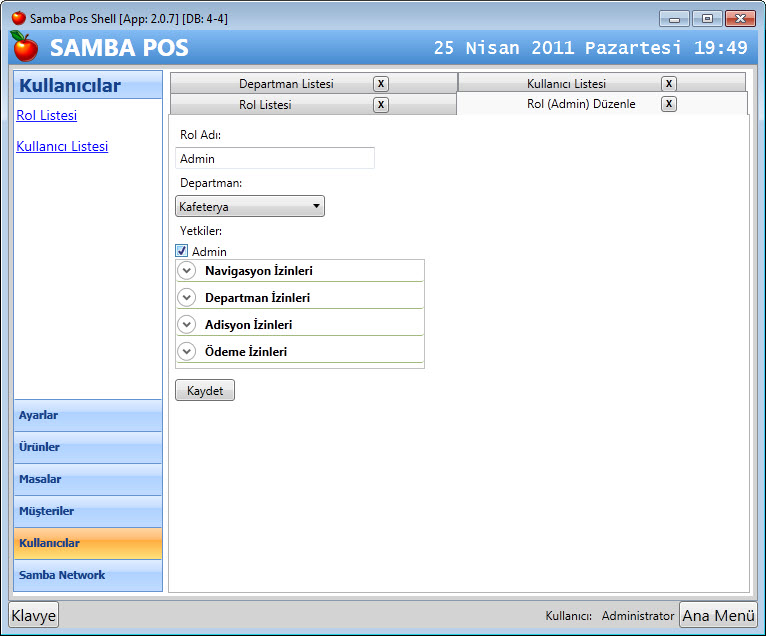Open the Kullanıcı Listesi sidebar link
The height and width of the screenshot is (636, 766).
(62, 147)
